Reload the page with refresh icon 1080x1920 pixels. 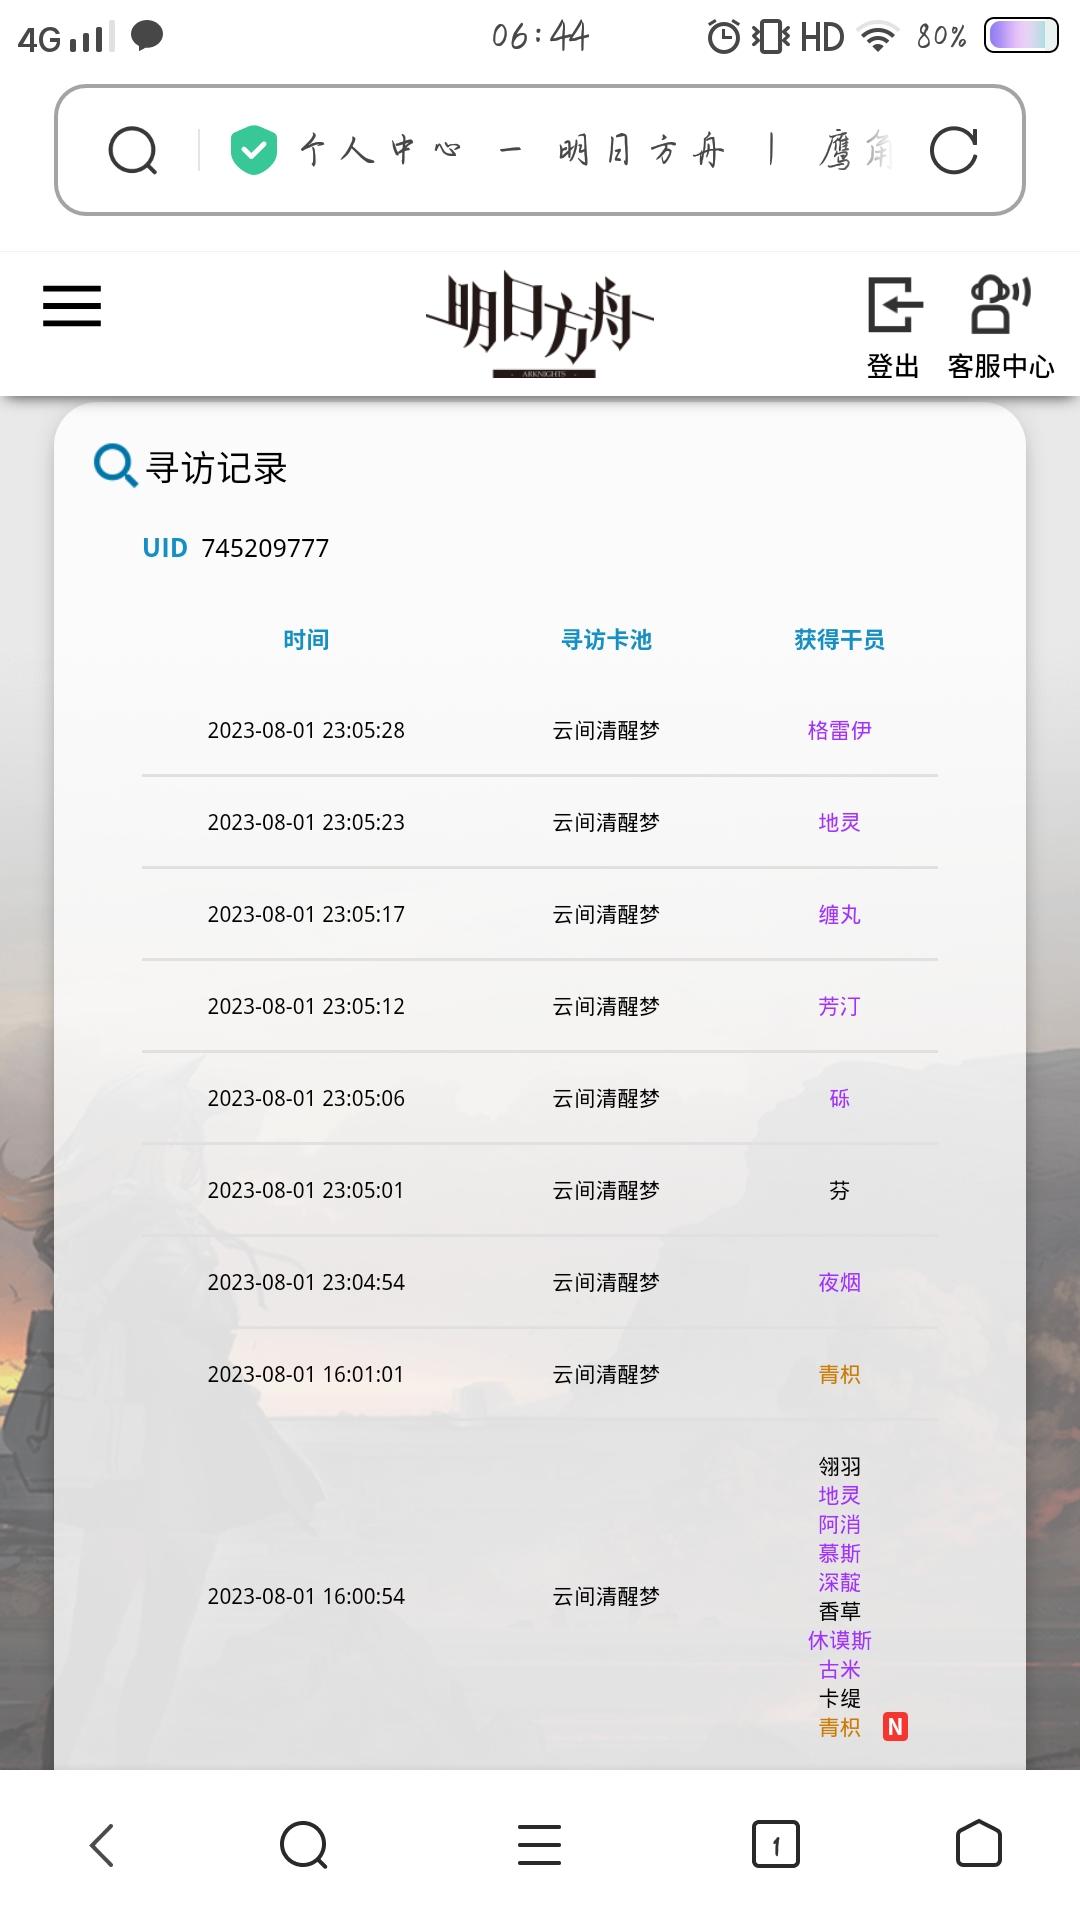tap(953, 151)
